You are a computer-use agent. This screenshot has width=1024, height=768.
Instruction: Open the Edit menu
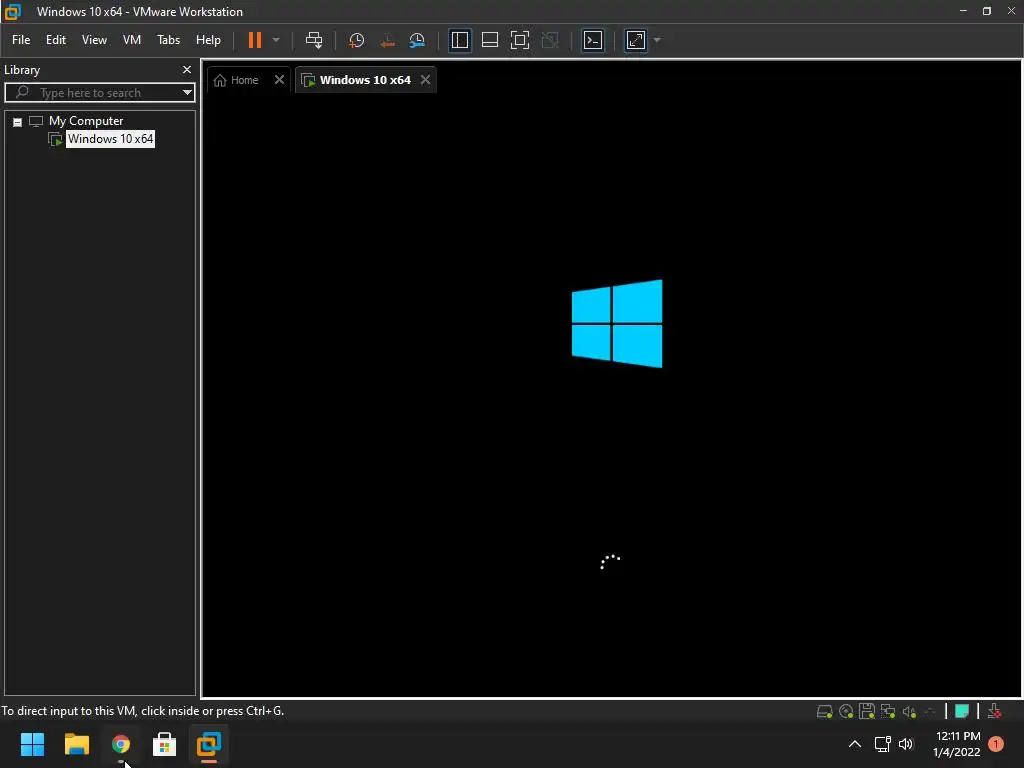point(56,40)
